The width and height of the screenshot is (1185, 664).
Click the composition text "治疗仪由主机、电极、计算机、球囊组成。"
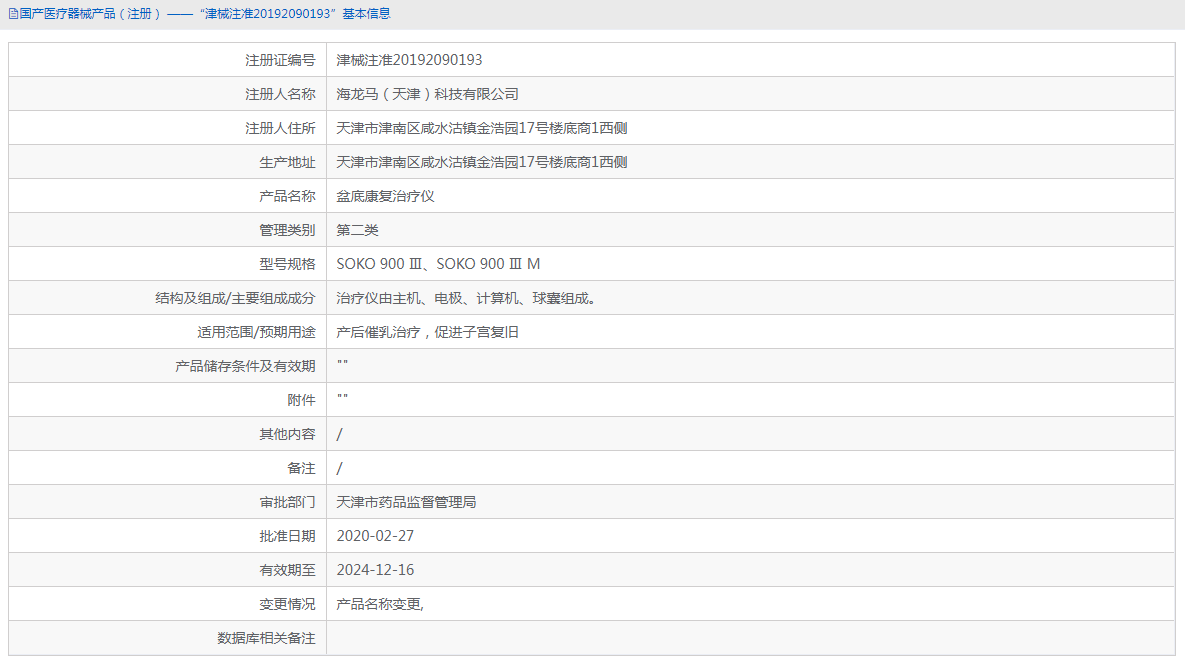pos(468,298)
